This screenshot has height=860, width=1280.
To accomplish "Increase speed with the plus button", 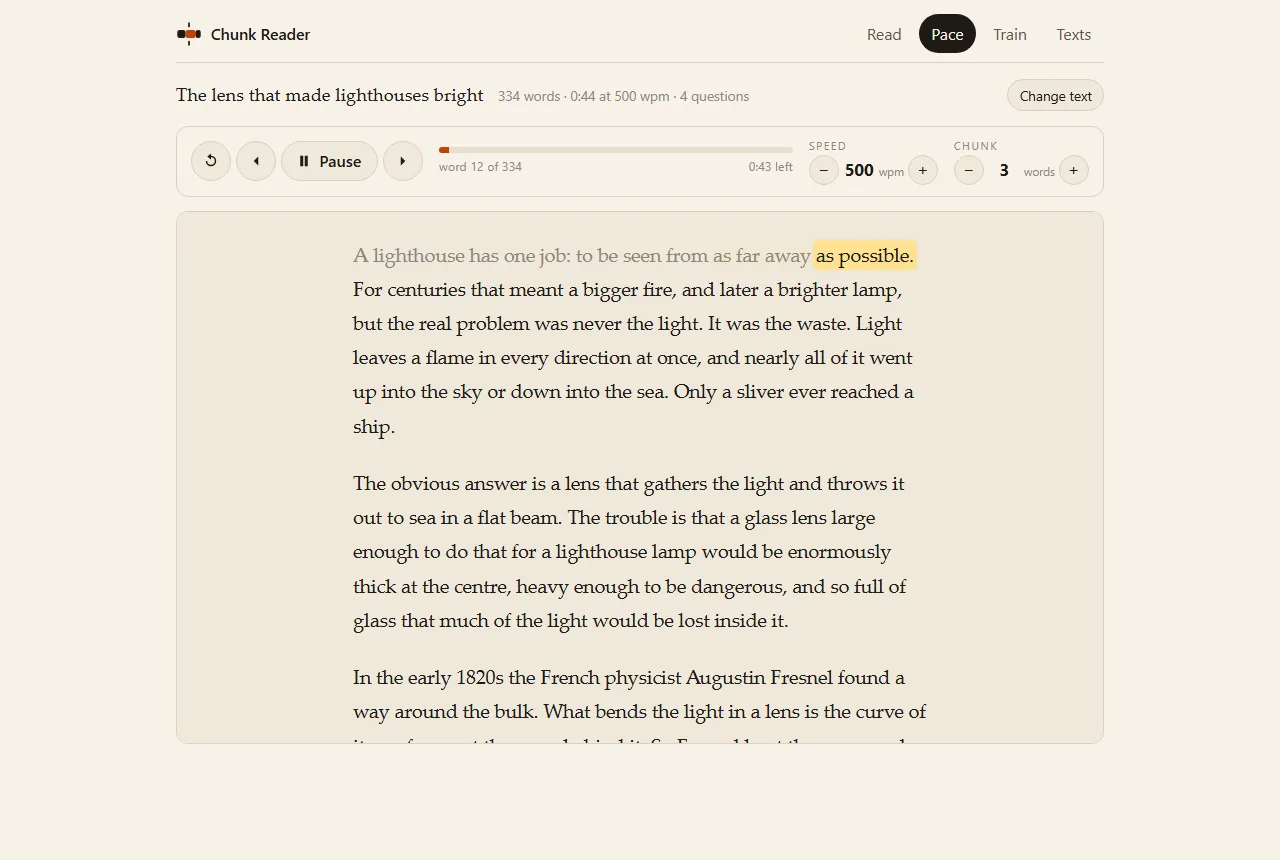I will point(923,170).
